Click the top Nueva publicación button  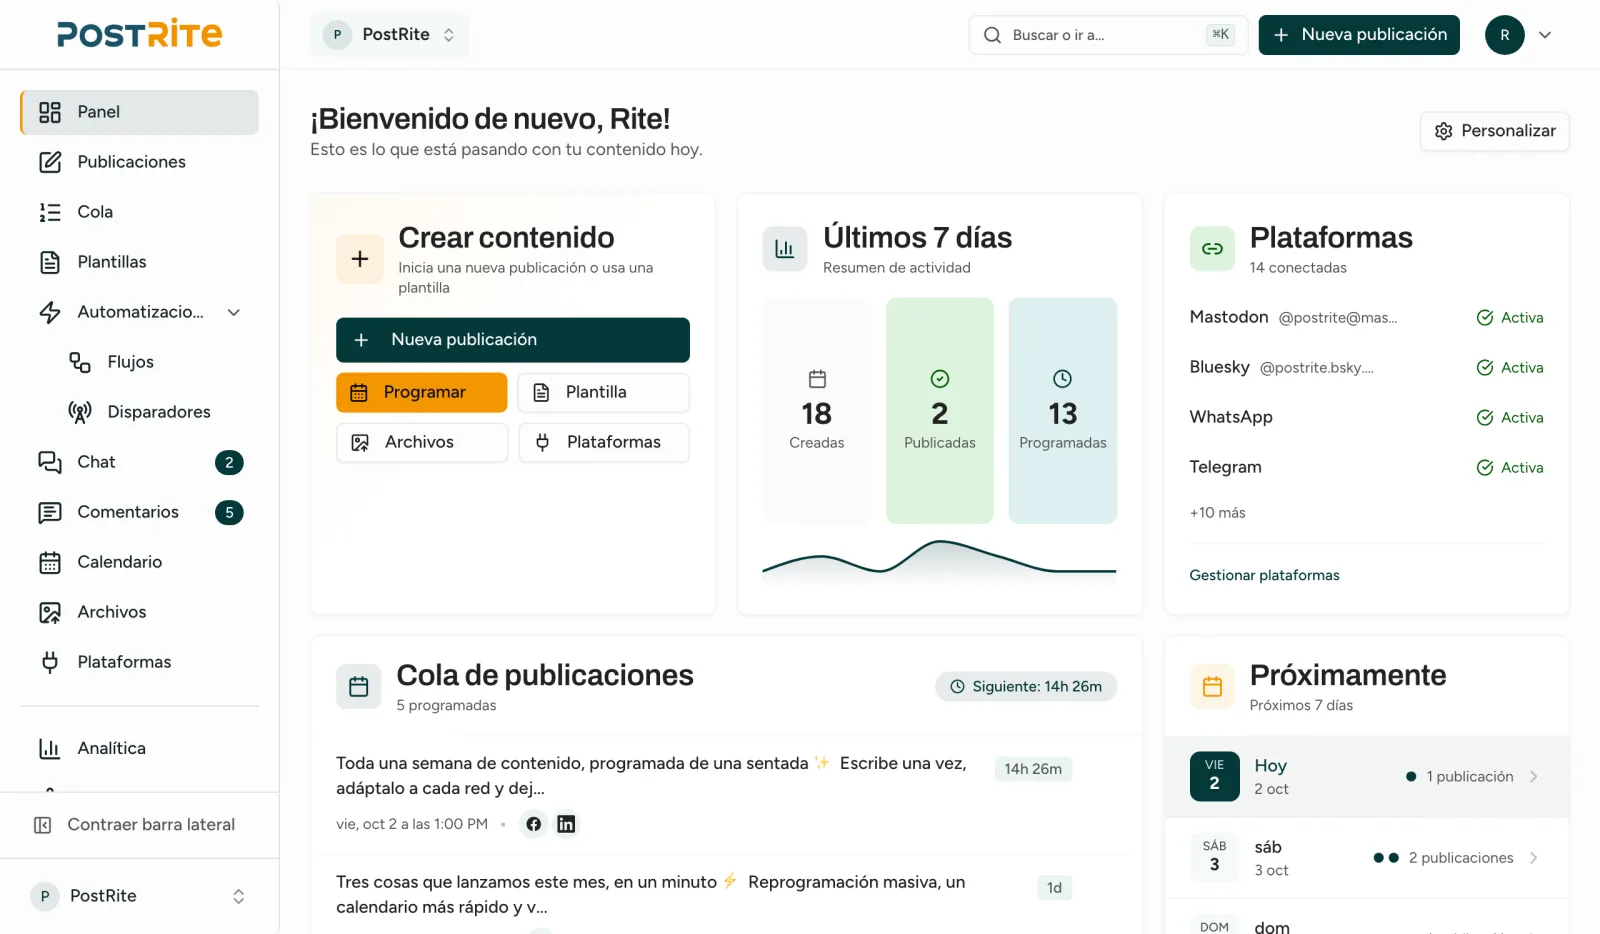click(x=1359, y=35)
